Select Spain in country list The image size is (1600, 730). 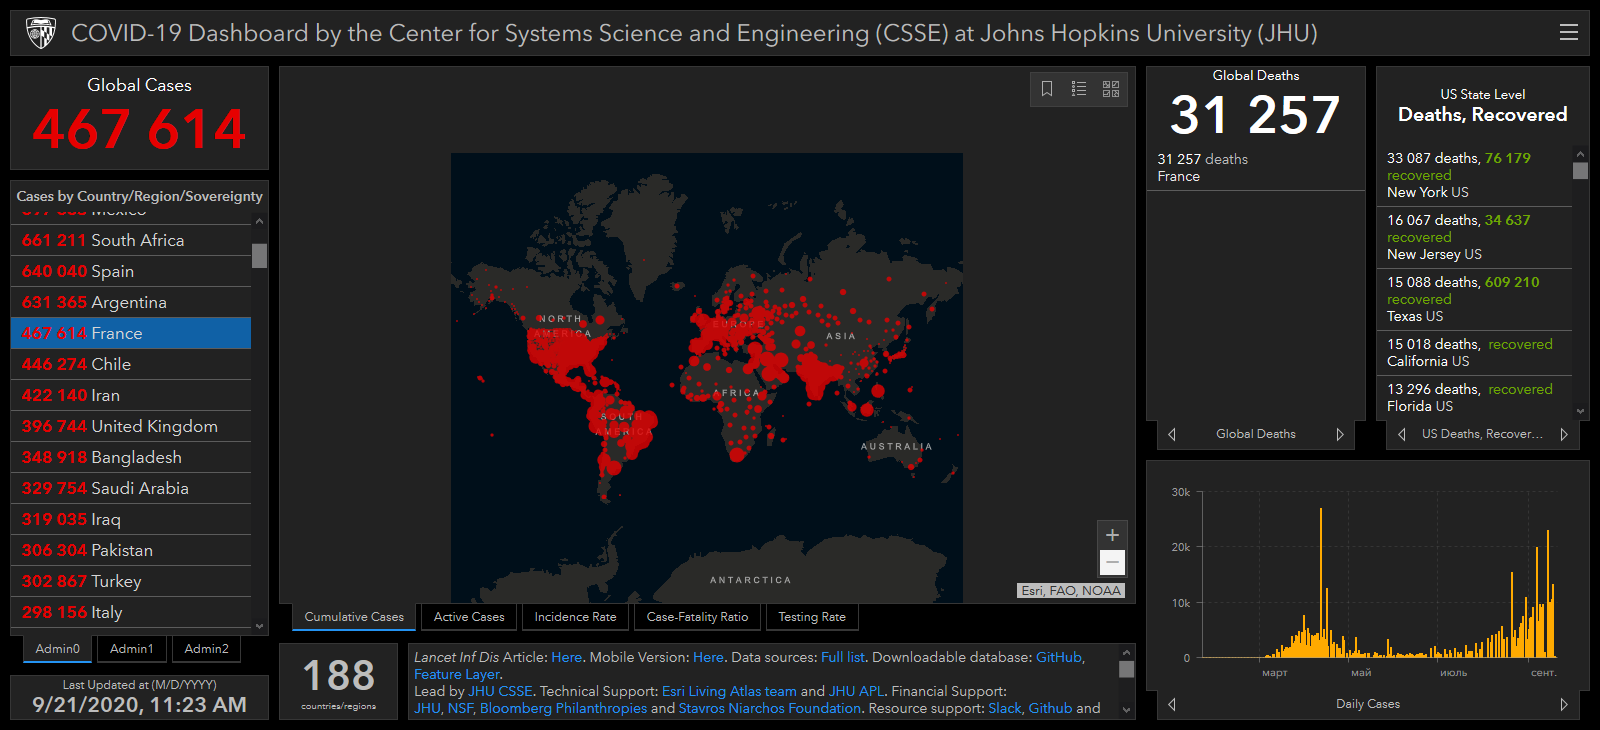pyautogui.click(x=131, y=271)
